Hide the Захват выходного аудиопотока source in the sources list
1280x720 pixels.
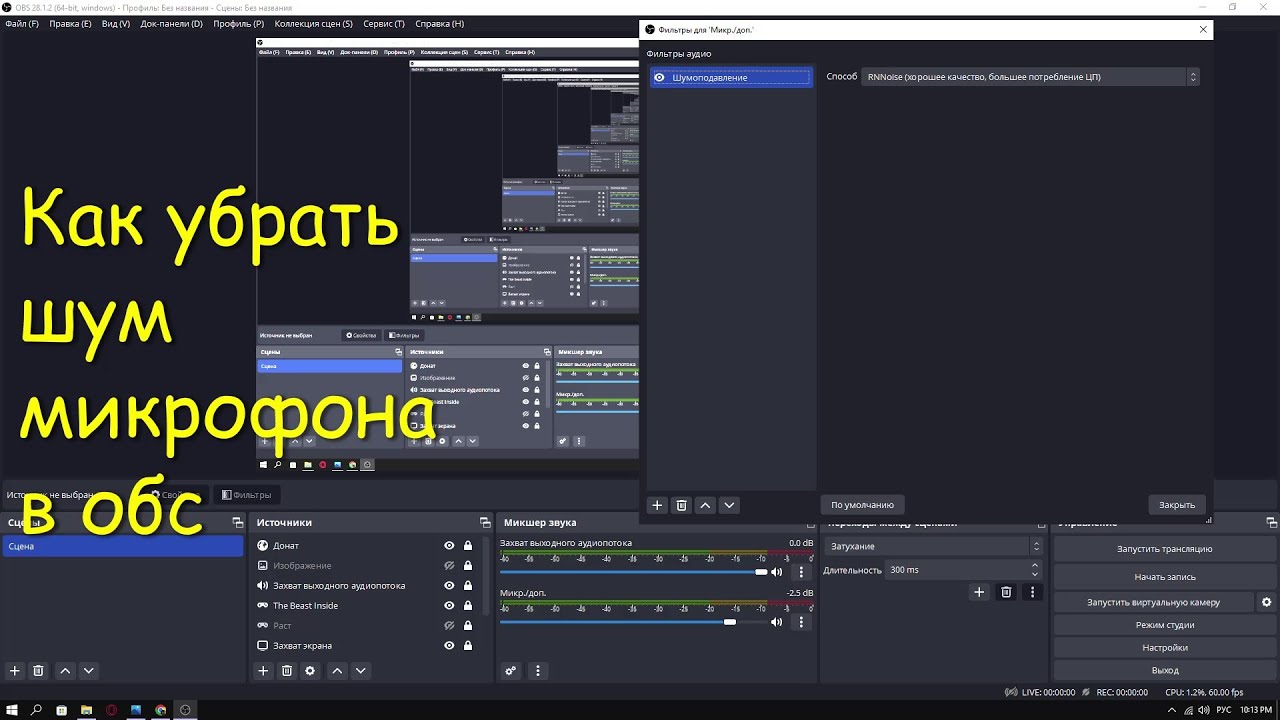pyautogui.click(x=449, y=585)
